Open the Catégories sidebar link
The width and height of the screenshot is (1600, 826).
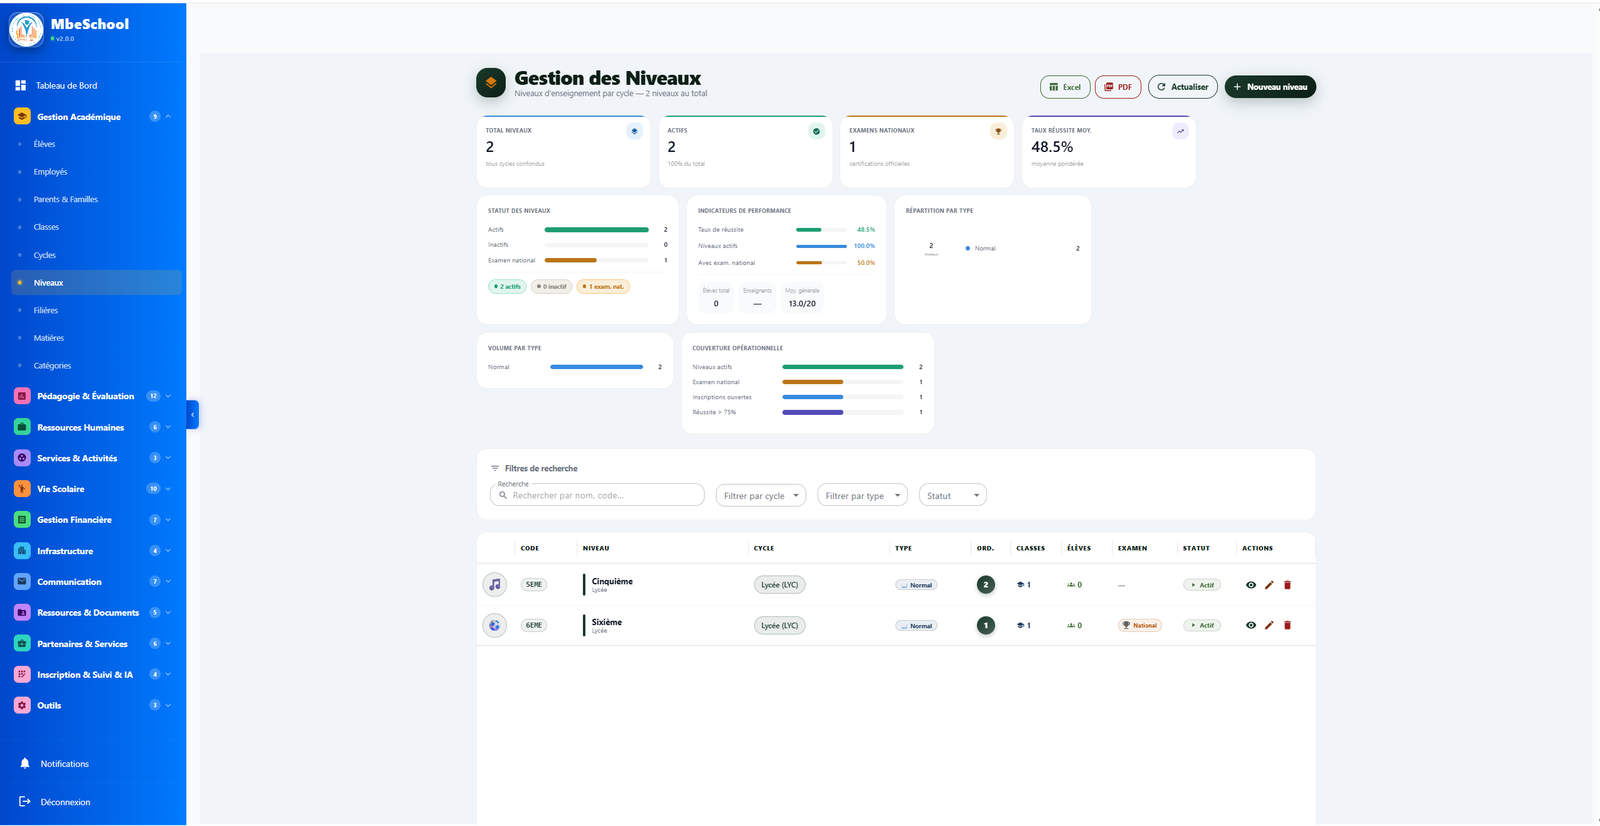(96, 366)
